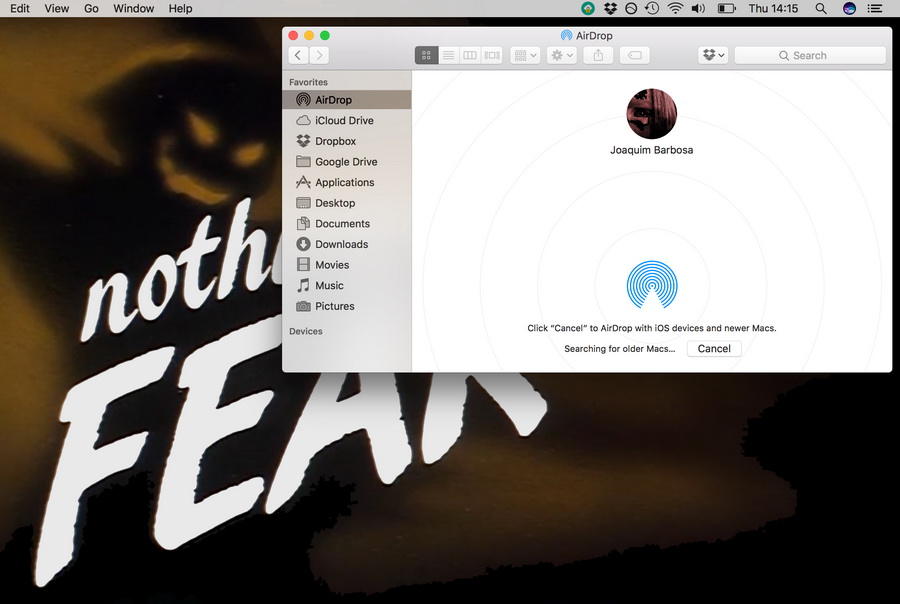Open Desktop in the sidebar
This screenshot has height=604, width=900.
point(347,203)
